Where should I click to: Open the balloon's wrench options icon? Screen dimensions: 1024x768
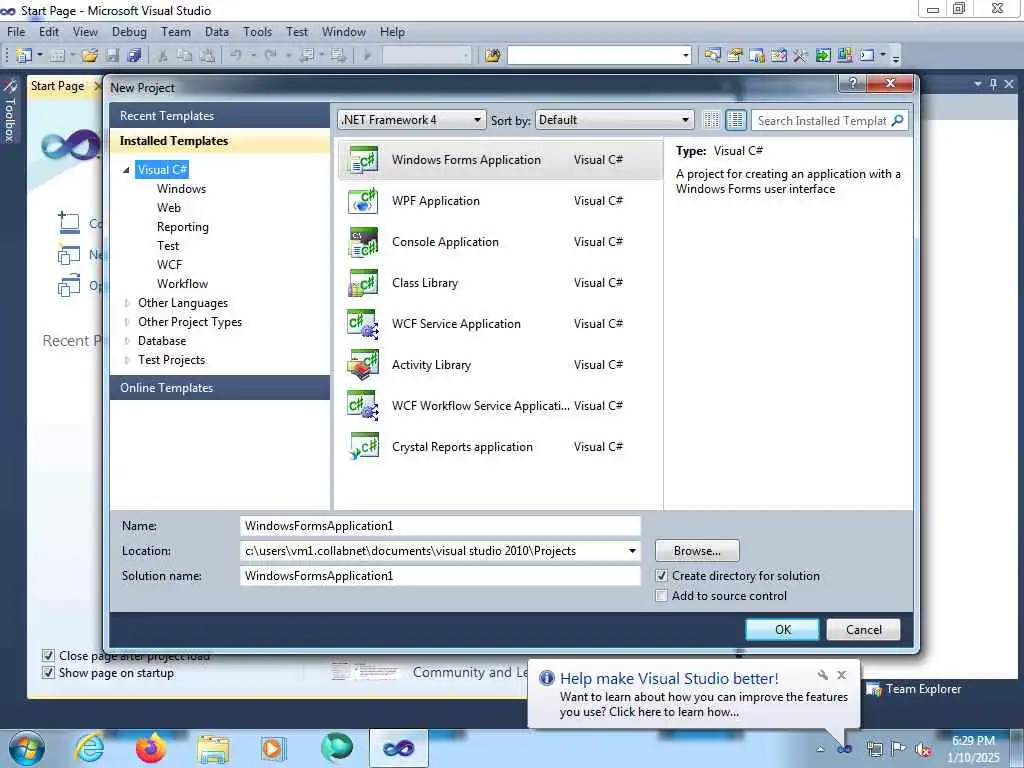point(823,675)
